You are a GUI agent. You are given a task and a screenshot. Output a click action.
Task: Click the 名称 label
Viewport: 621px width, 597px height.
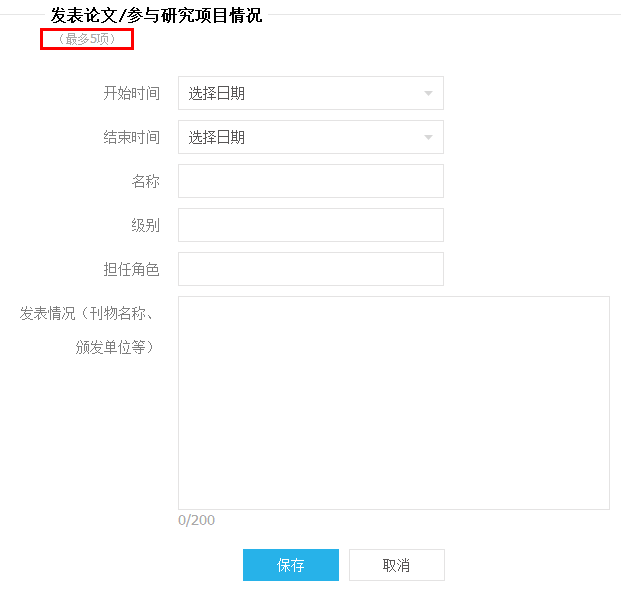click(x=145, y=182)
